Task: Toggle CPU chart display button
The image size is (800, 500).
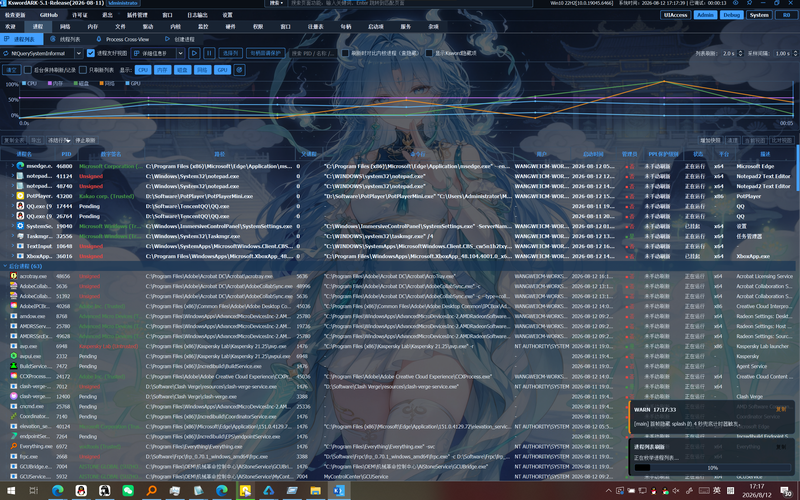Action: (x=142, y=70)
